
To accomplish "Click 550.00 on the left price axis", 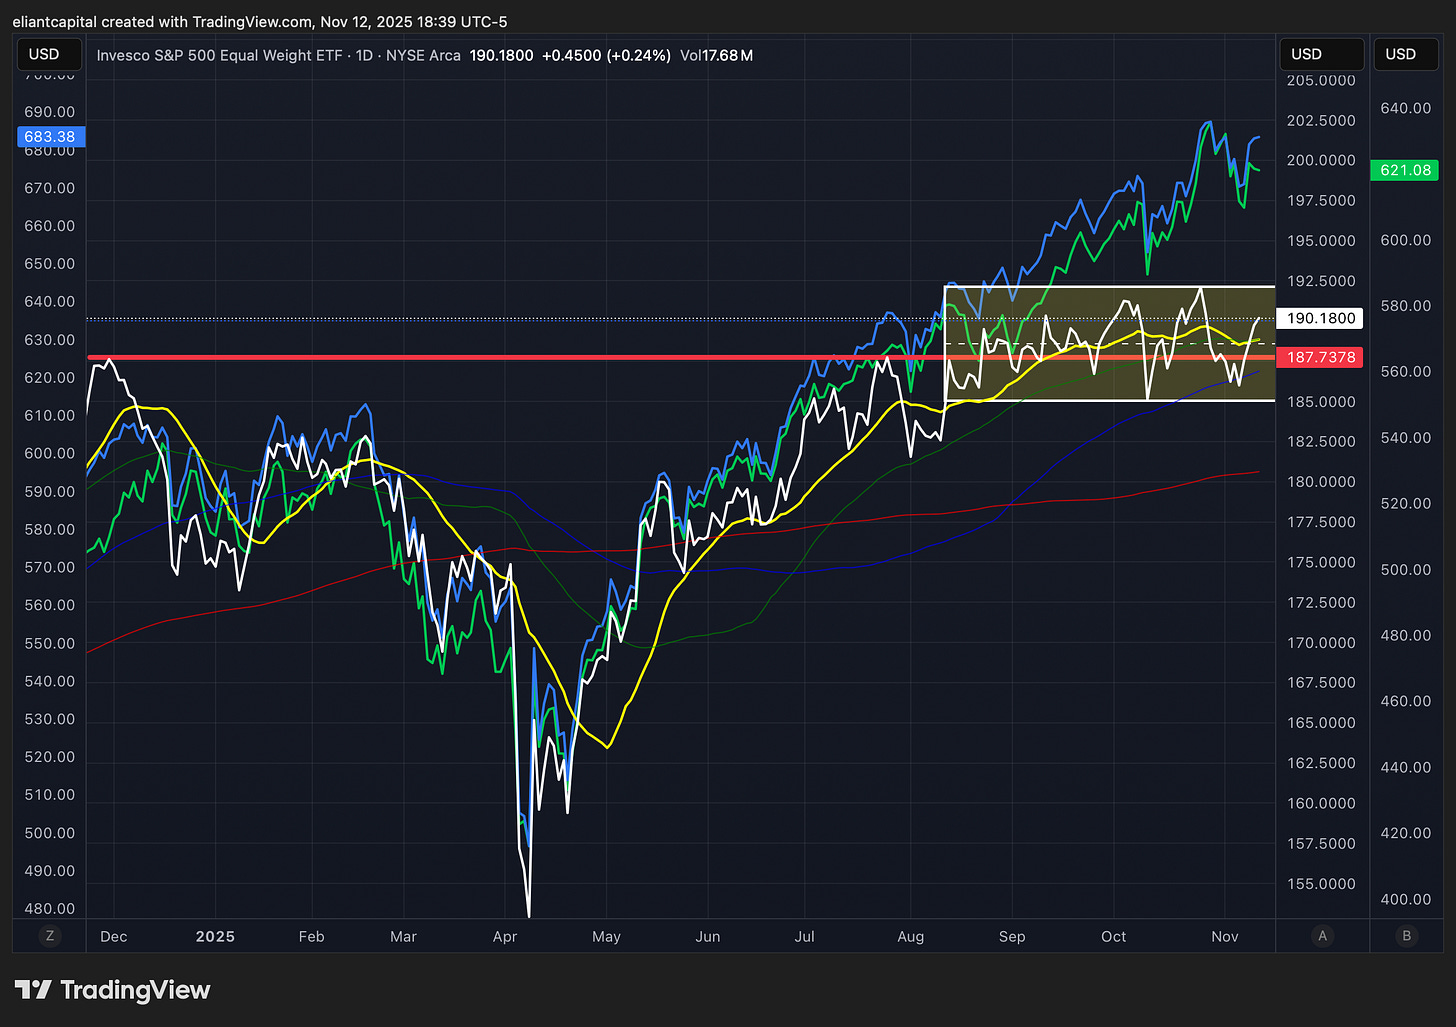I will click(x=50, y=643).
